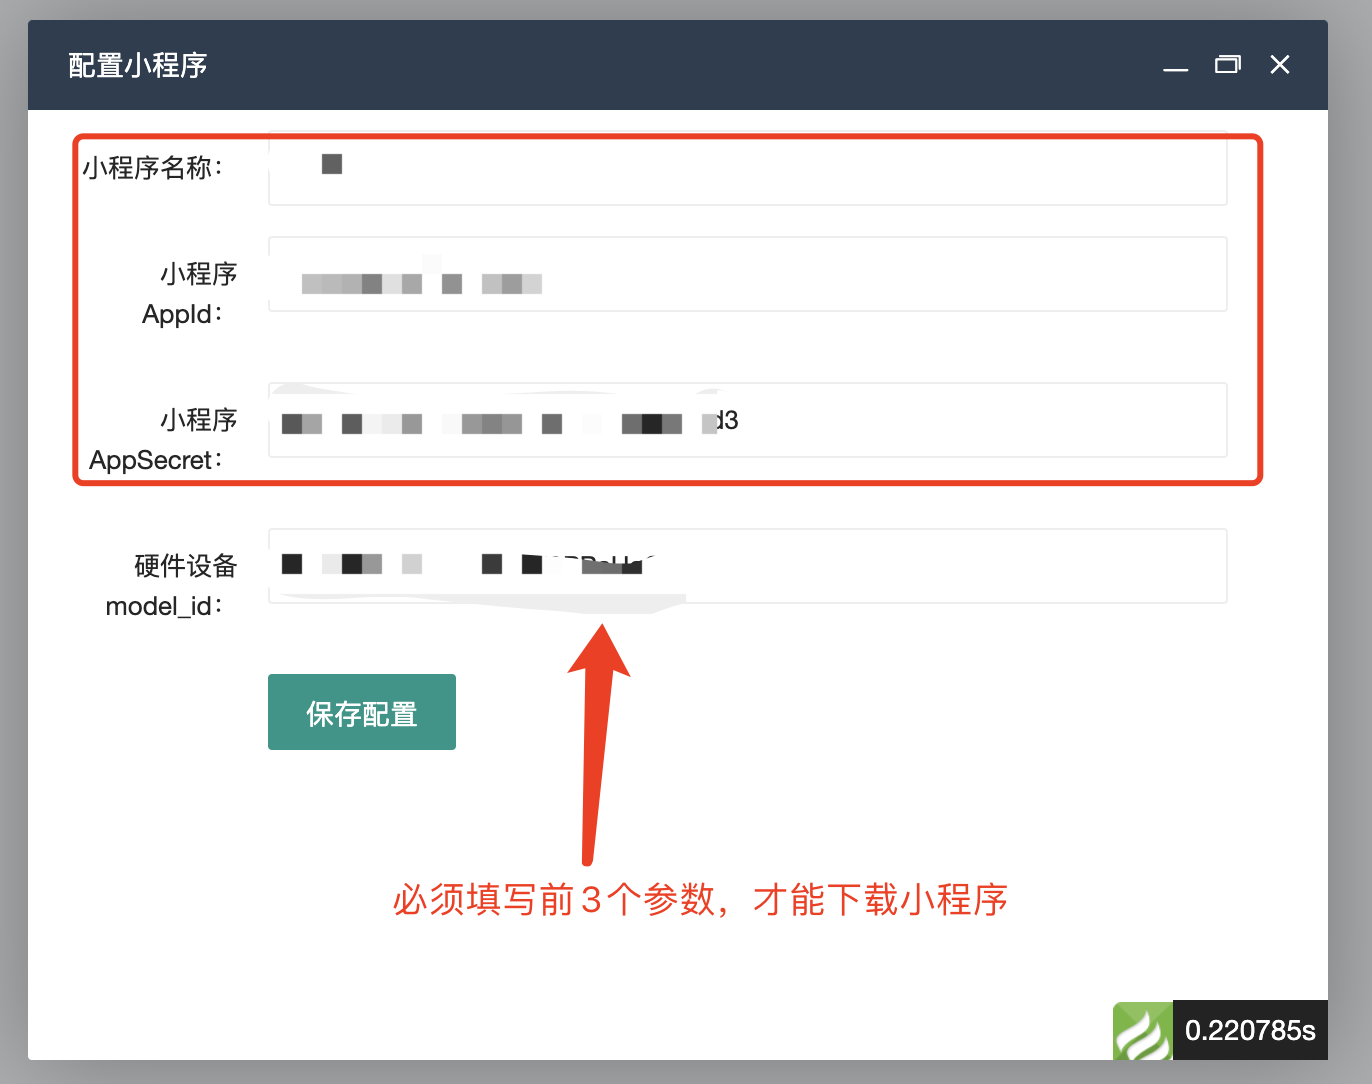Select the 小程序 AppSecret input field
The image size is (1372, 1084).
tap(950, 421)
